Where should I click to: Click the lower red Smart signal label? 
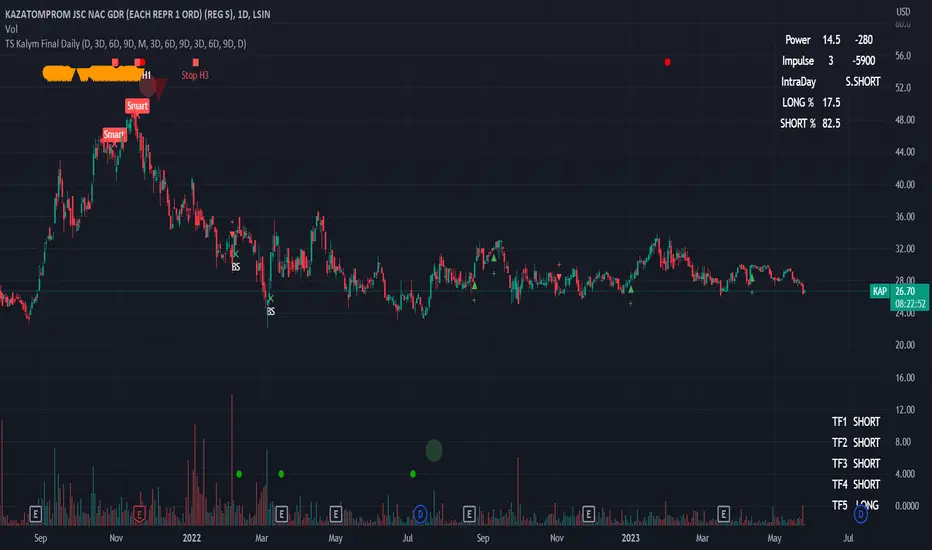click(113, 134)
